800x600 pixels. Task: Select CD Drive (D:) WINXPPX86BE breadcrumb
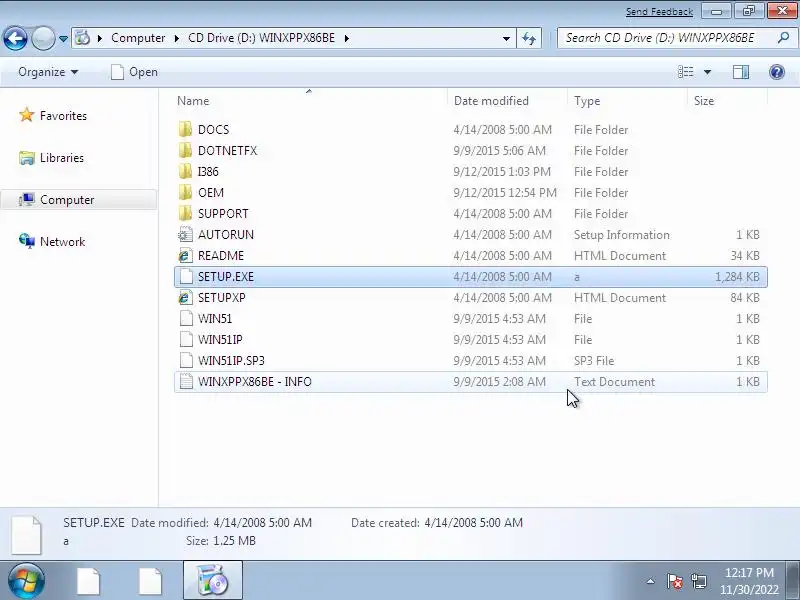point(261,38)
